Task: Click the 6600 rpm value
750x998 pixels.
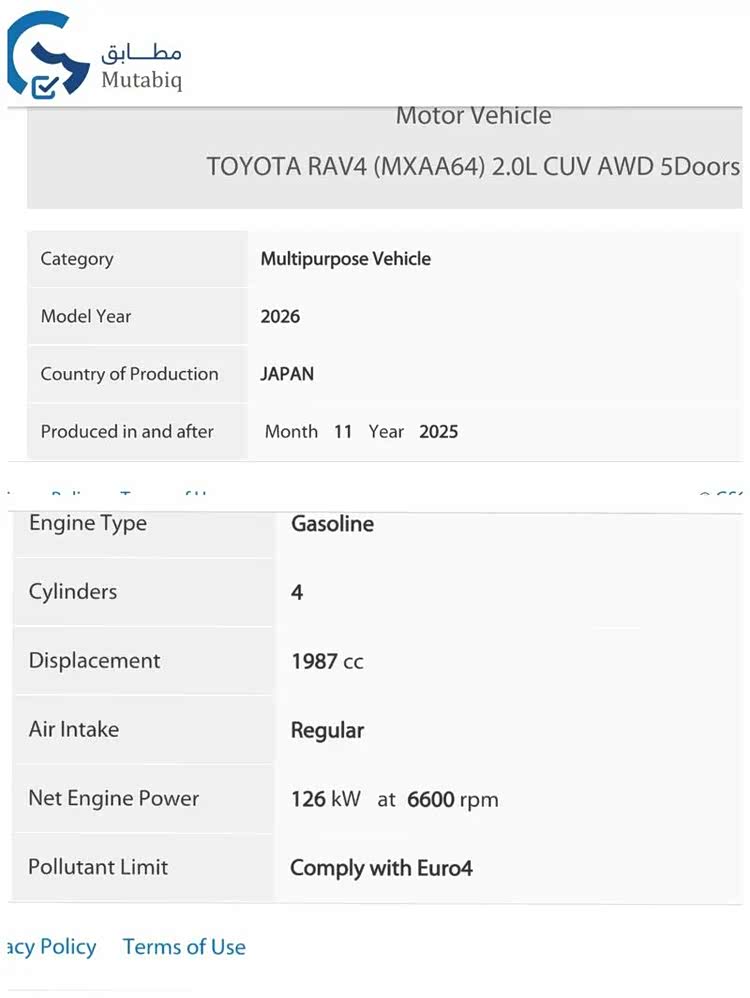Action: click(452, 799)
